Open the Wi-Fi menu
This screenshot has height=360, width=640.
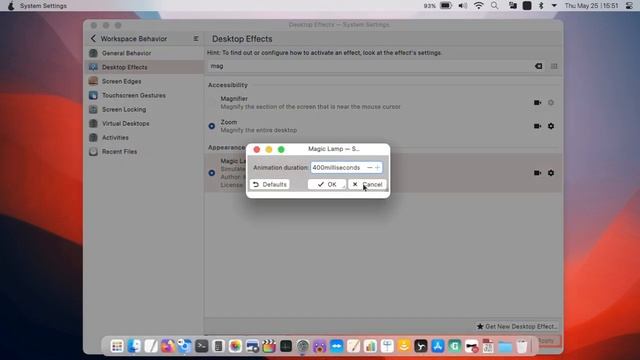click(479, 6)
